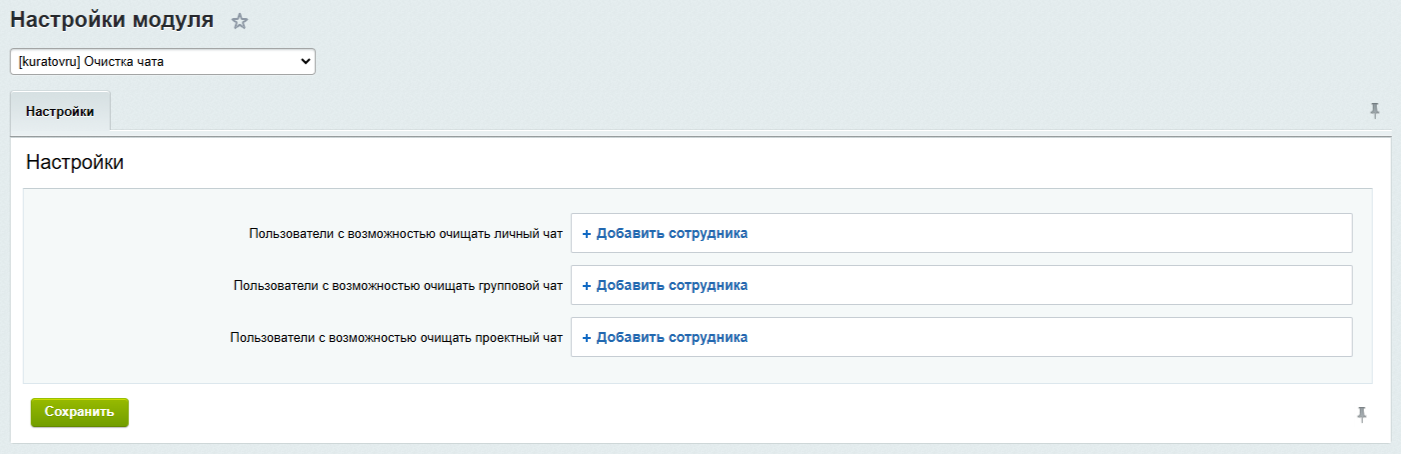Screen dimensions: 1401x454
Task: Click empty area of проектный чат user field
Action: tap(1050, 337)
